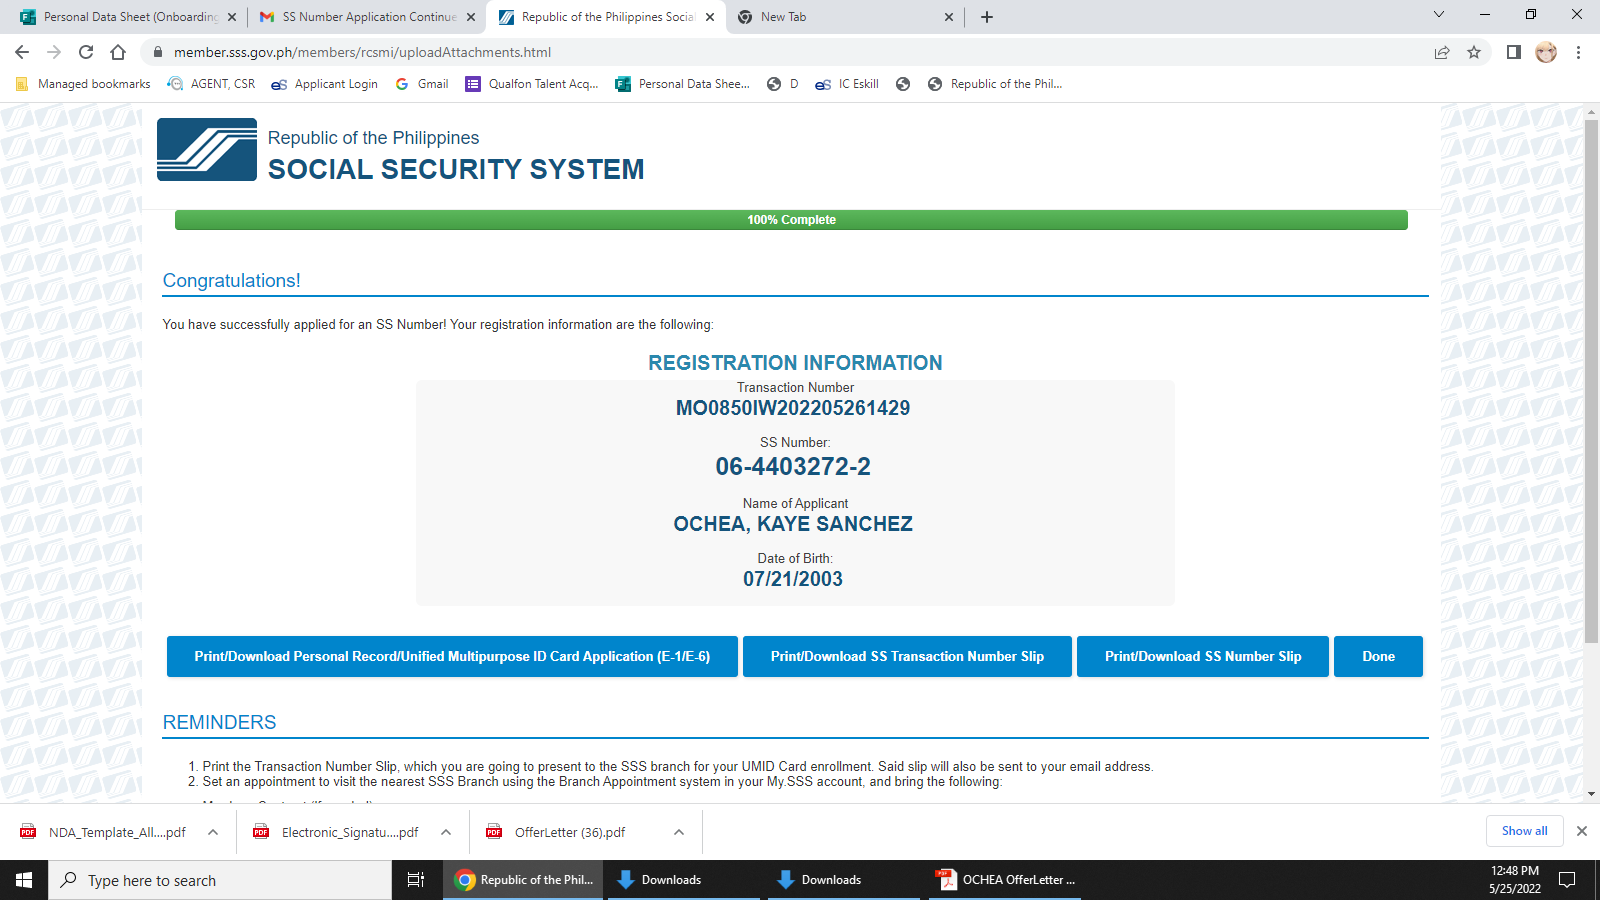Open Windows Task View icon
Viewport: 1600px width, 900px height.
pos(416,880)
